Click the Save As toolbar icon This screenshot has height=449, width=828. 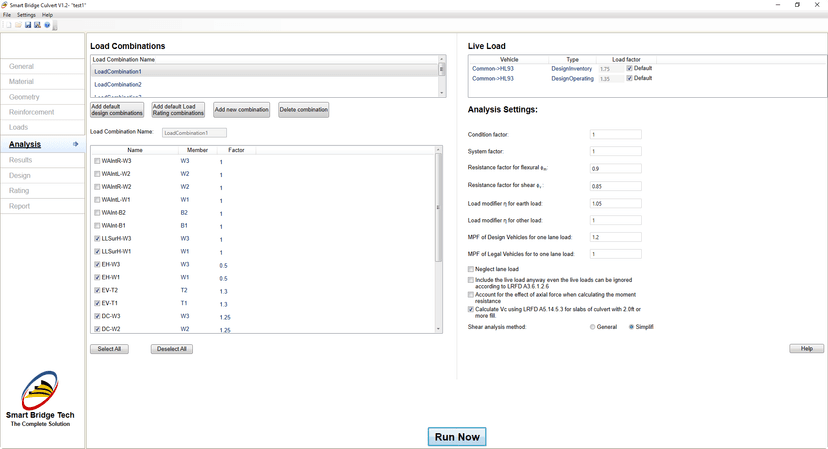38,25
